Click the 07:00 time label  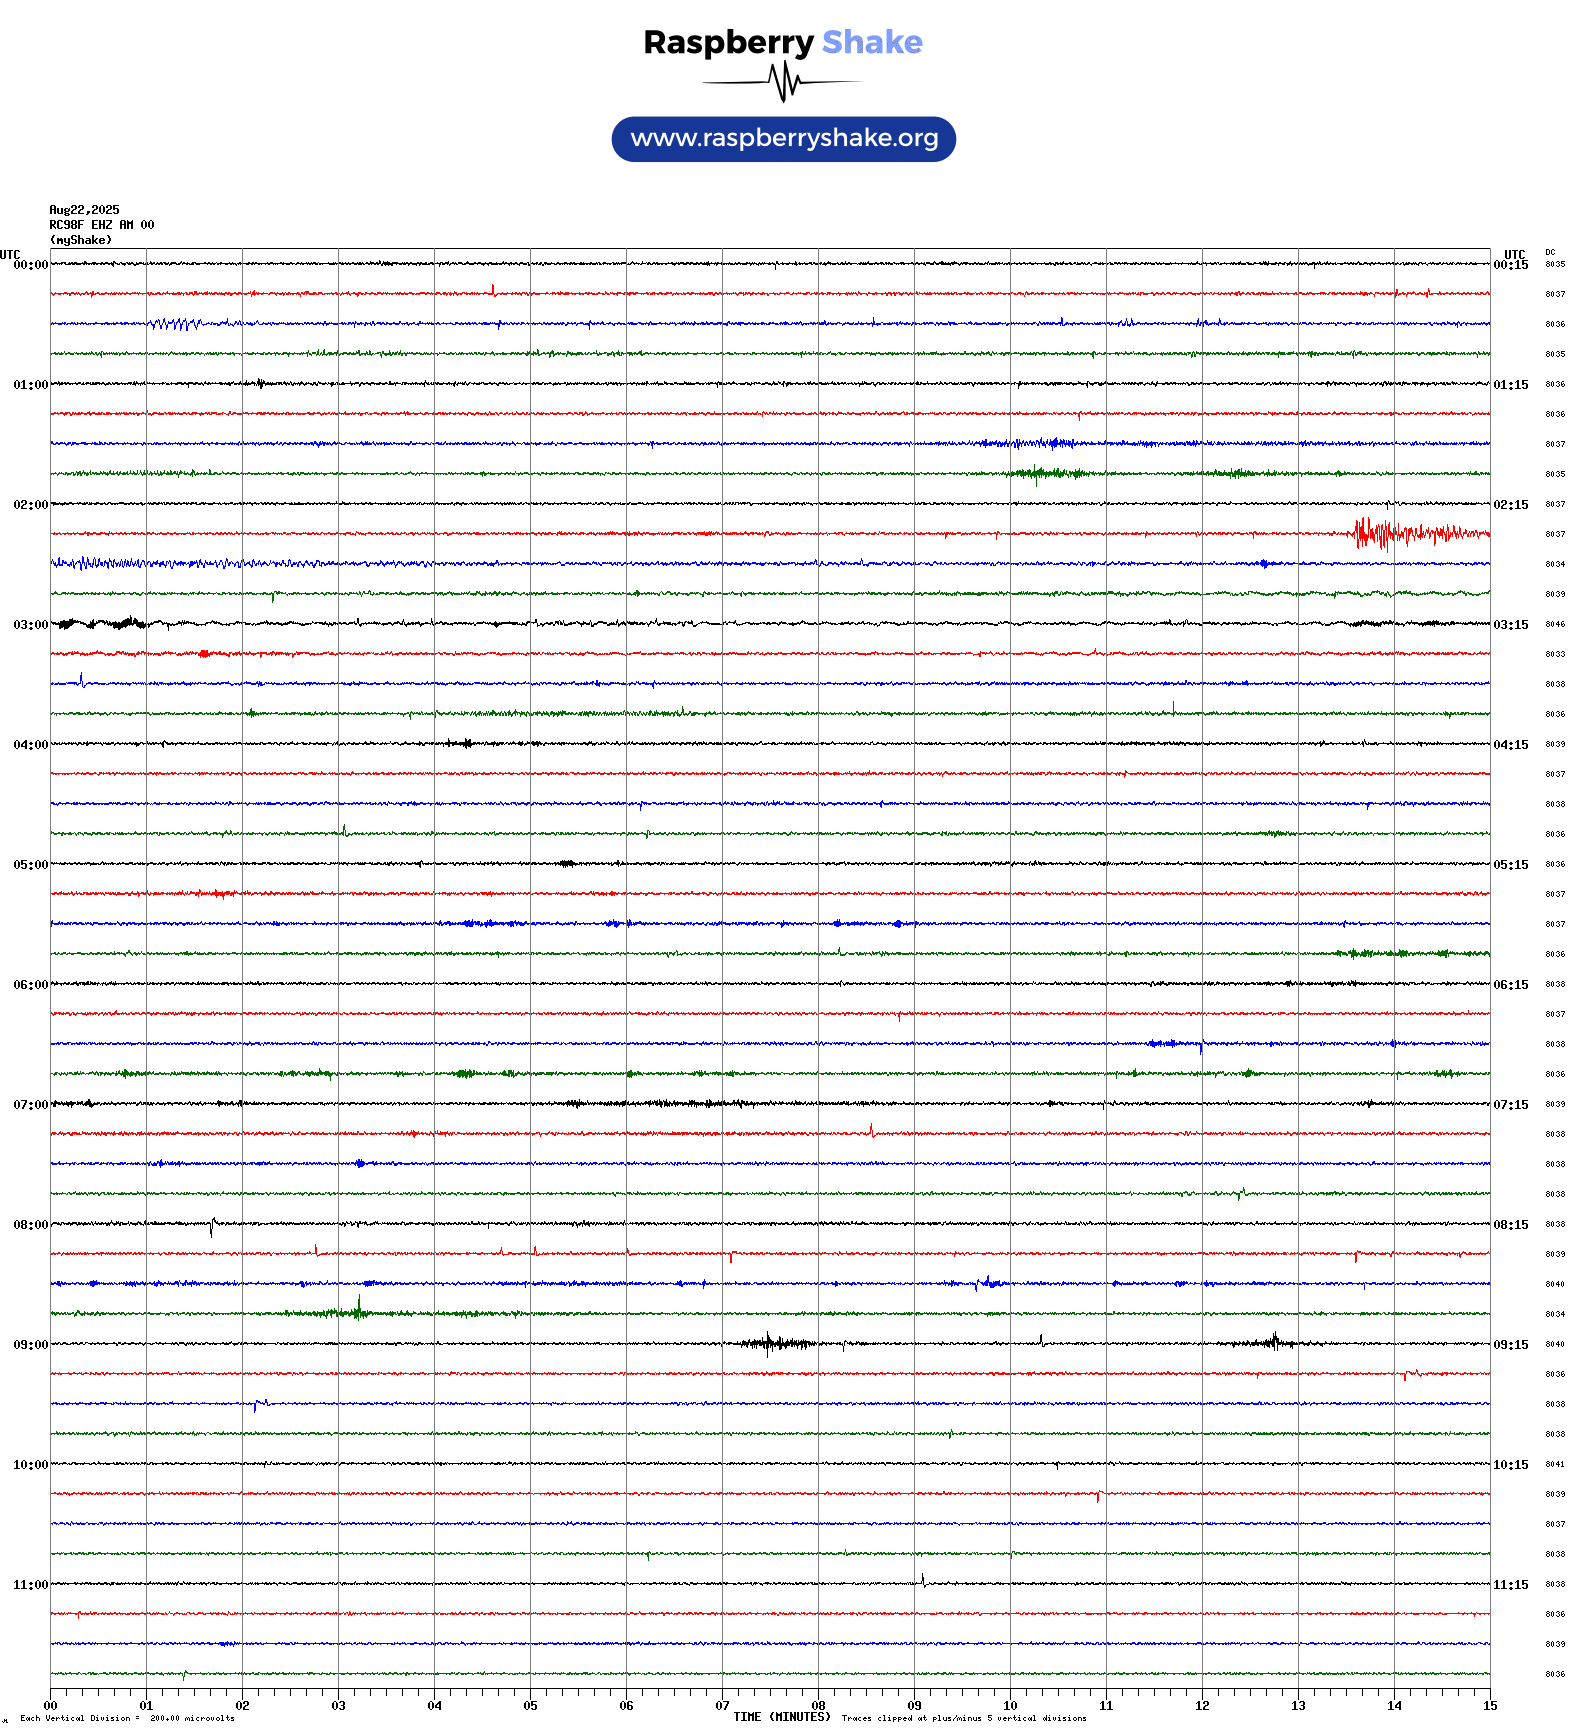(x=30, y=1105)
